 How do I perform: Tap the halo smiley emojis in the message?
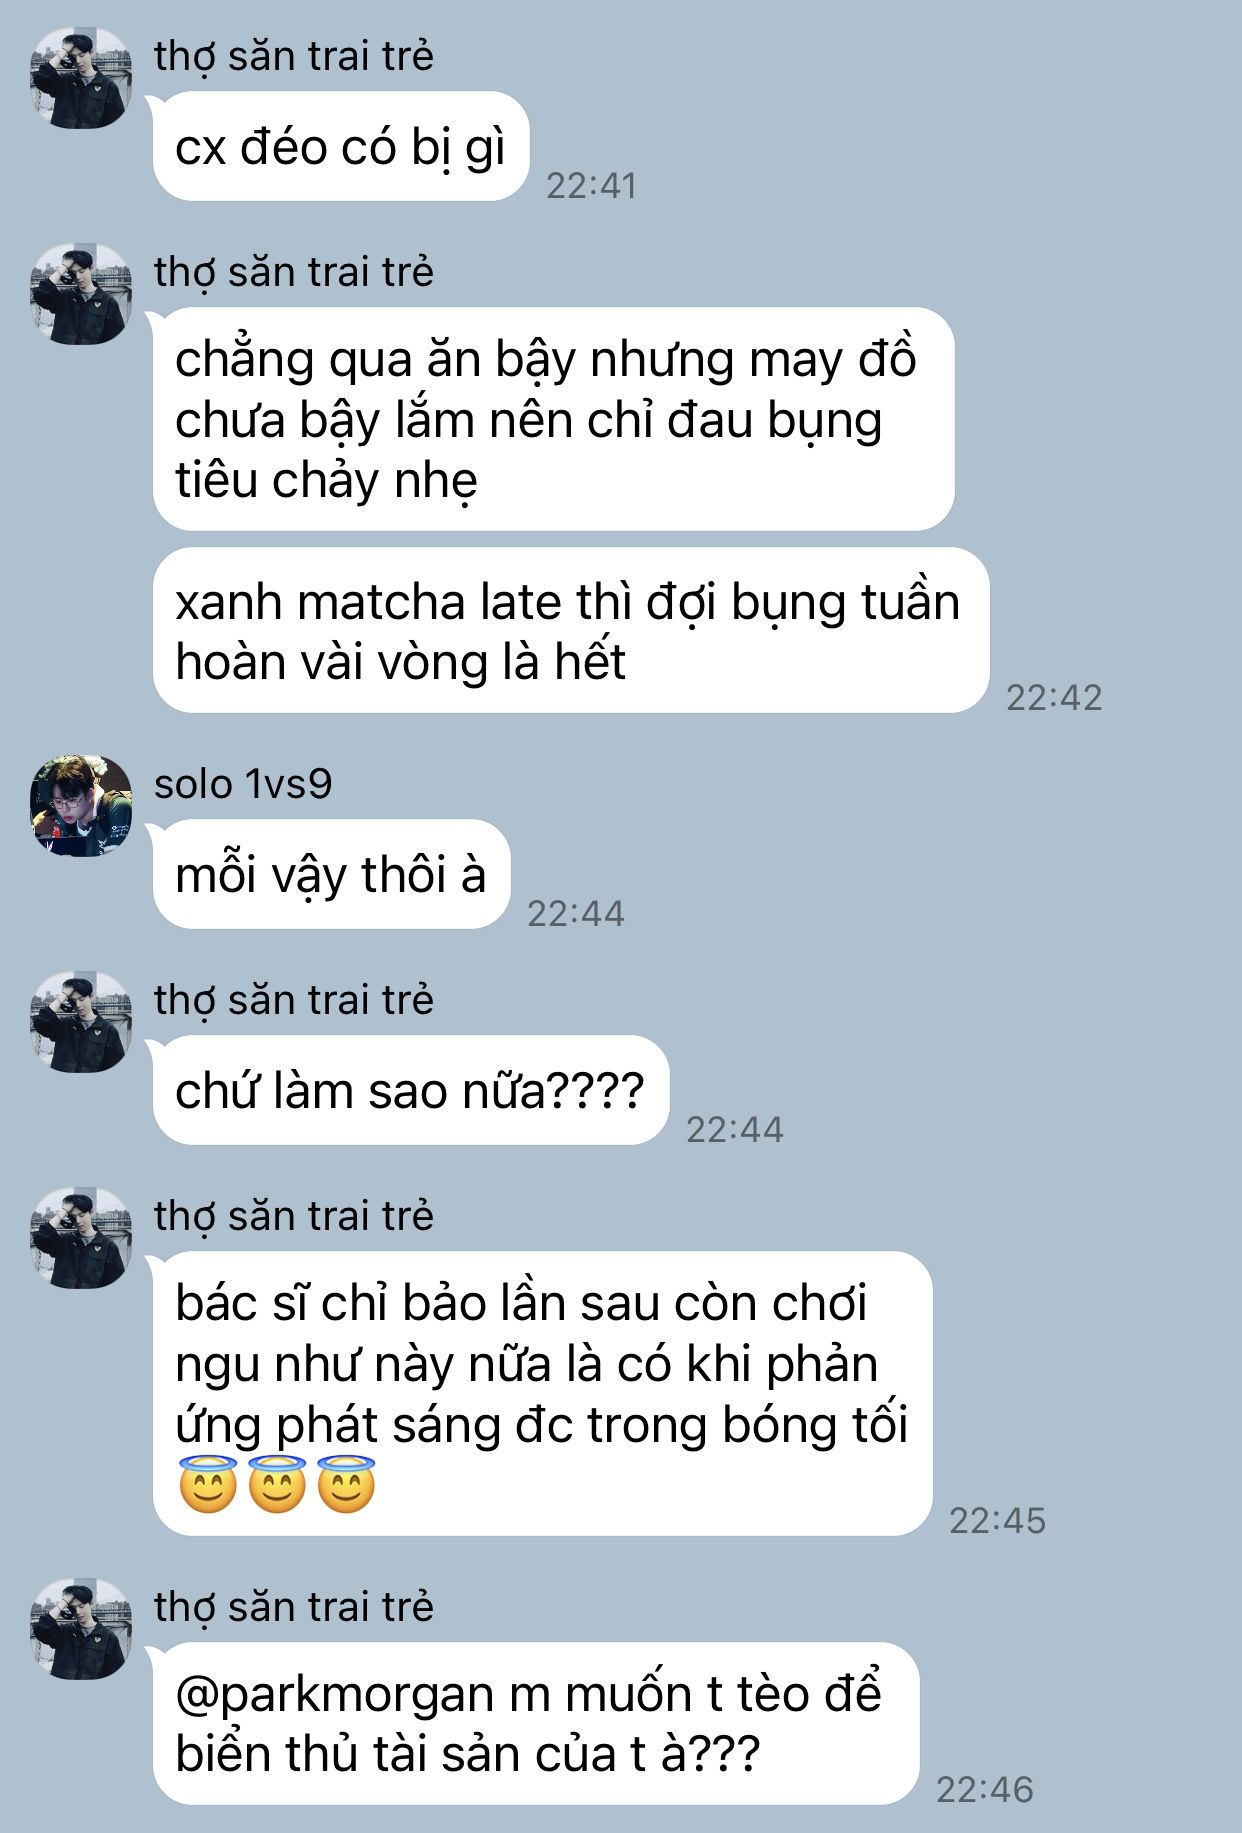pyautogui.click(x=277, y=1485)
